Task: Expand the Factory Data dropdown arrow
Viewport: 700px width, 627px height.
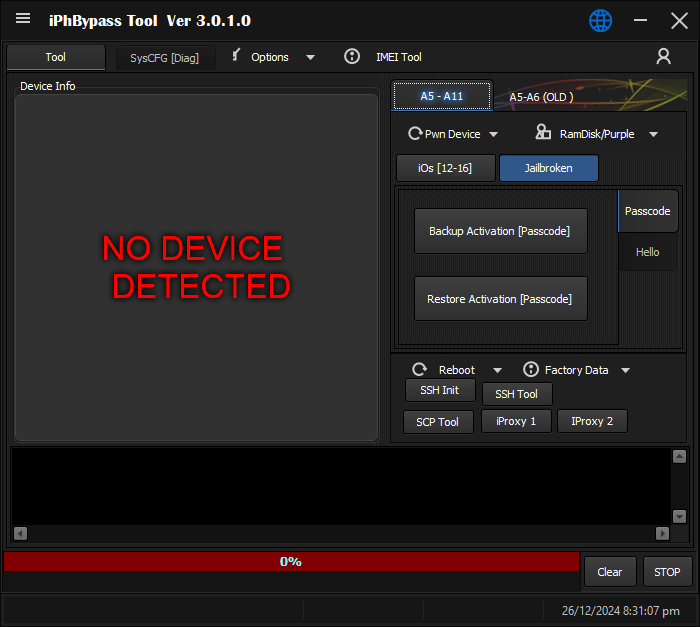Action: (625, 370)
